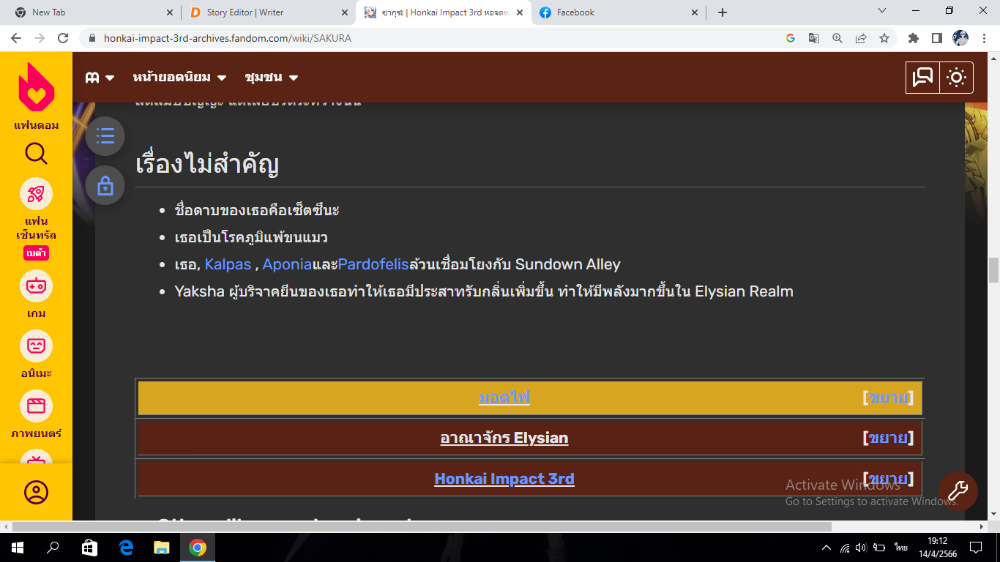Open the Fandom sidebar search icon

tap(36, 154)
